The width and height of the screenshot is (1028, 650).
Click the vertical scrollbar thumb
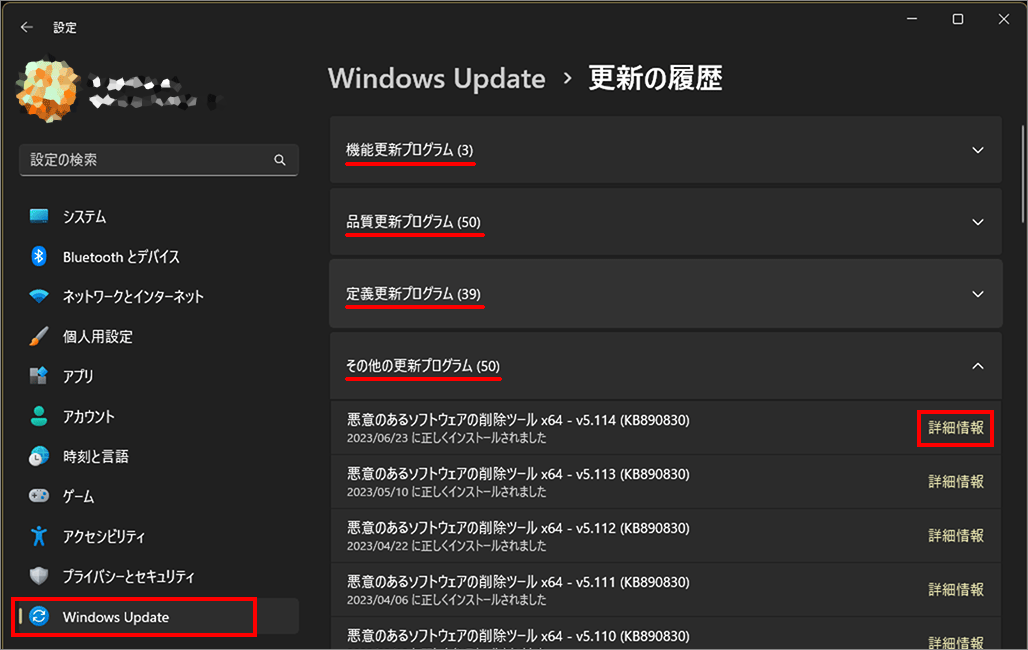[x=1023, y=174]
